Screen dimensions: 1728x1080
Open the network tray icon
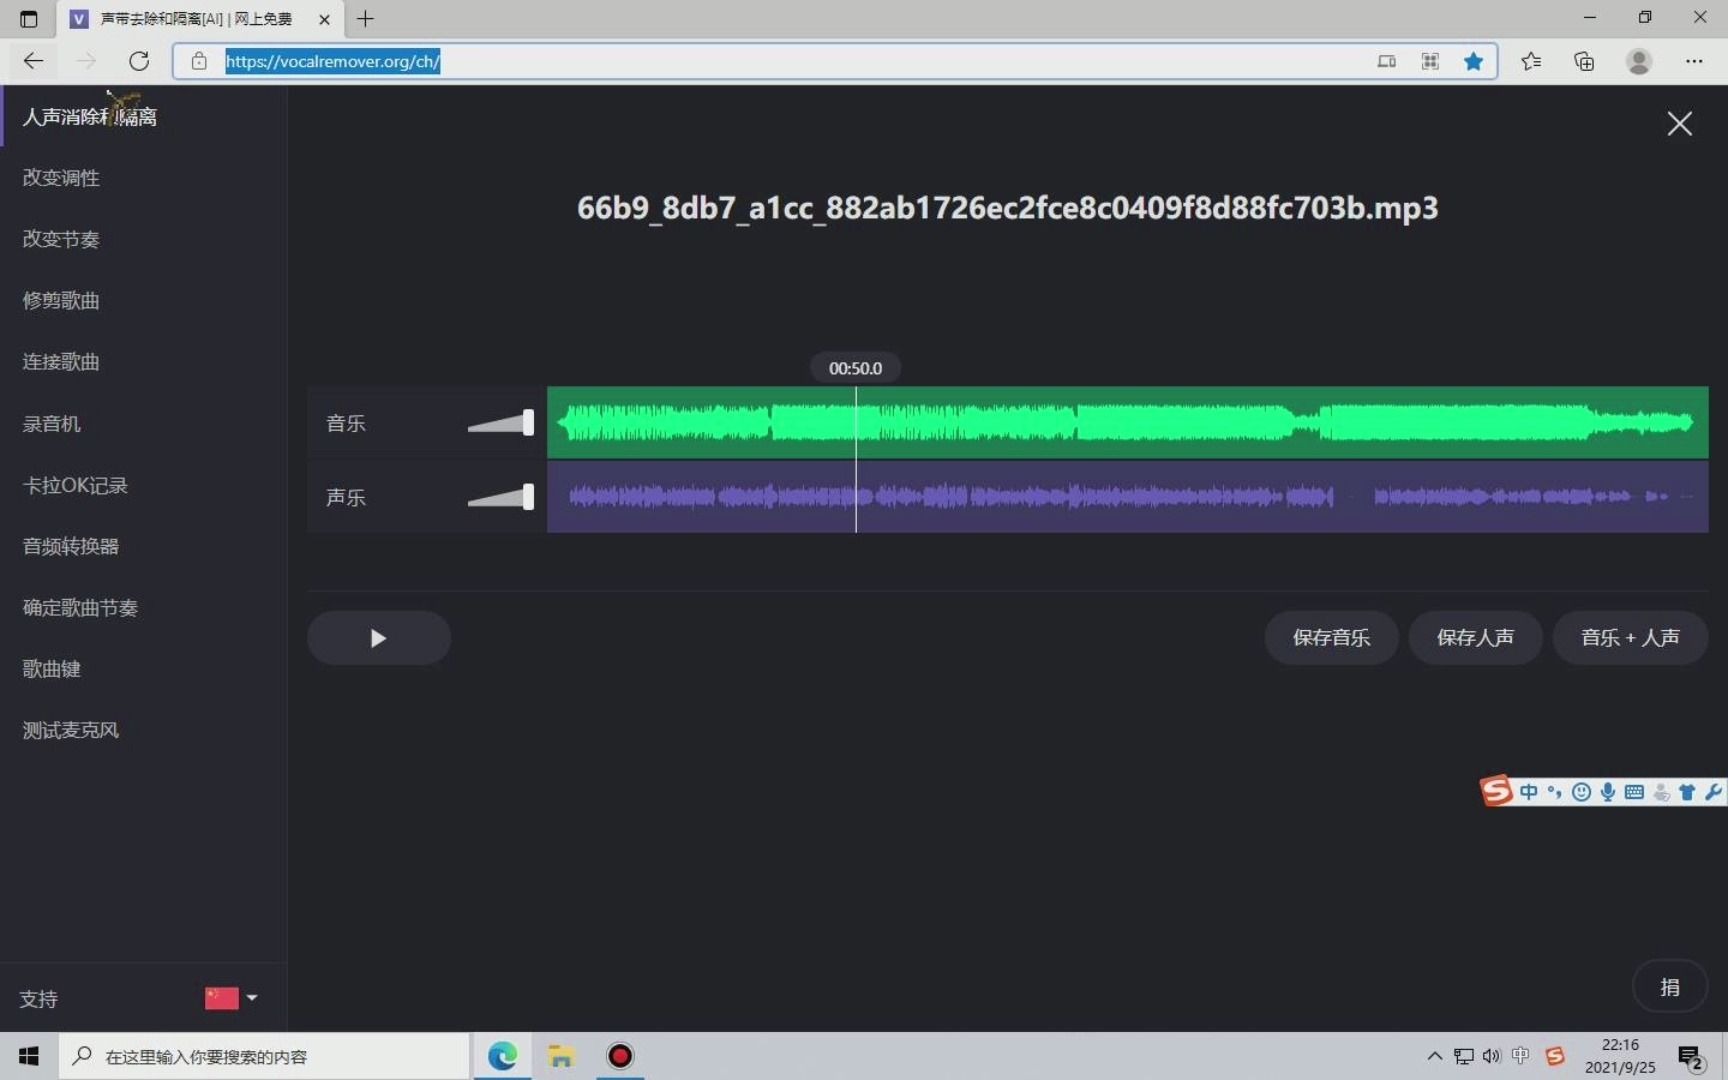tap(1463, 1056)
